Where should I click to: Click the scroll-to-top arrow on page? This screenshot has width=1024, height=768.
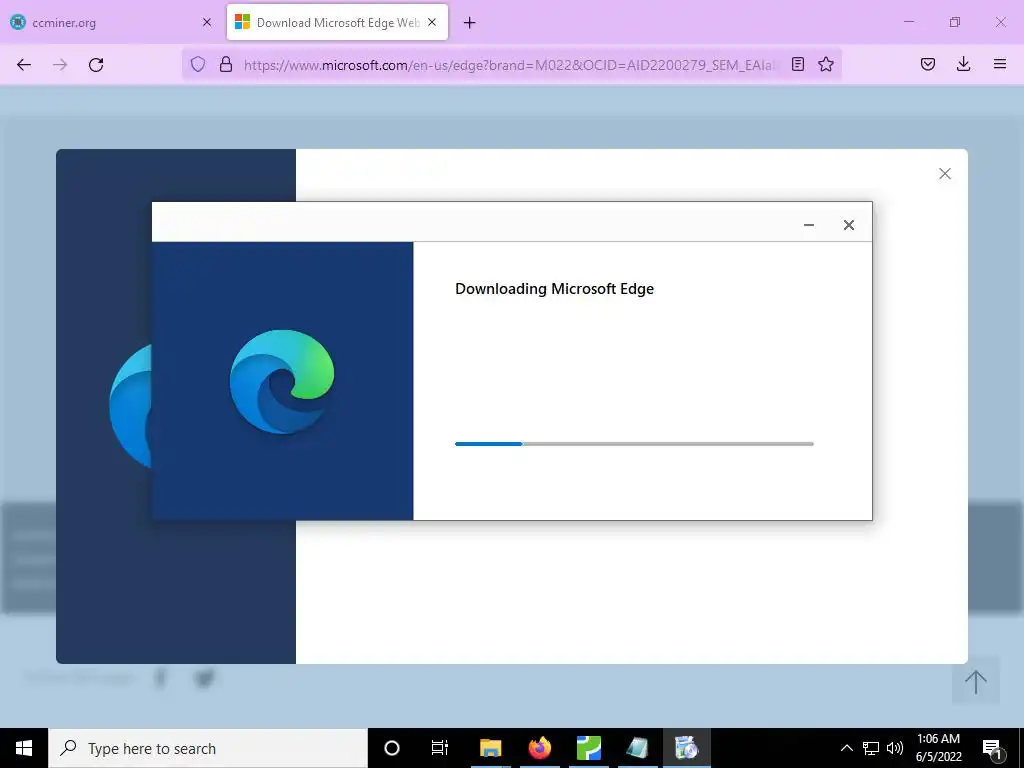[x=976, y=682]
